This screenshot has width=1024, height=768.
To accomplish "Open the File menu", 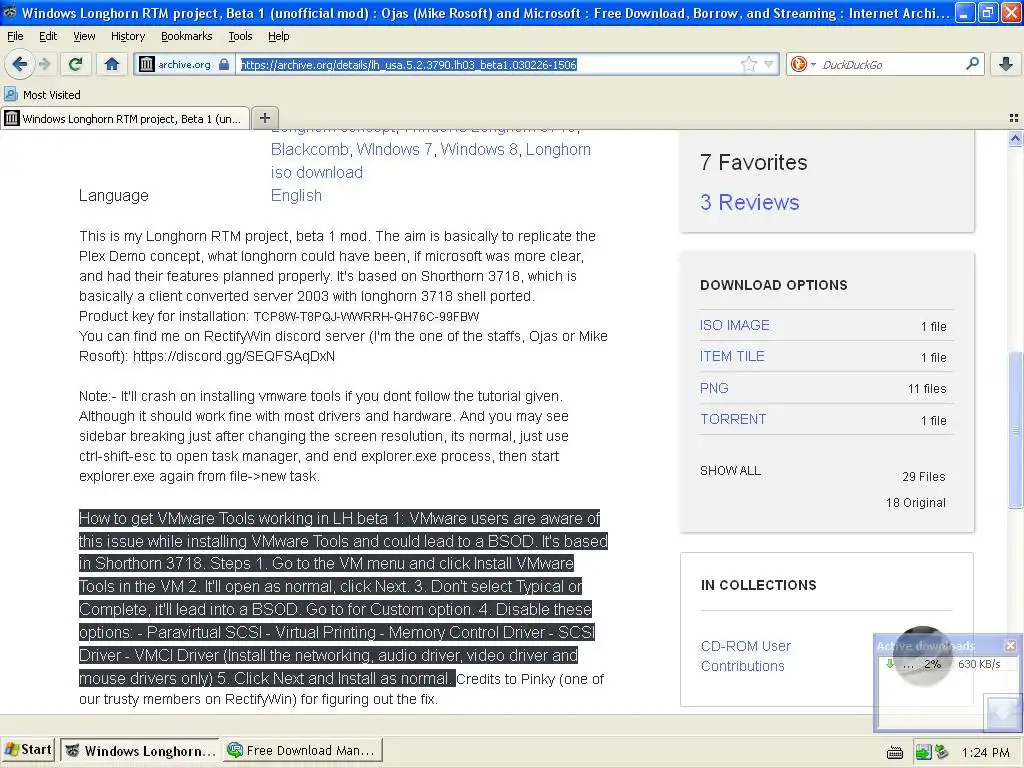I will (15, 36).
